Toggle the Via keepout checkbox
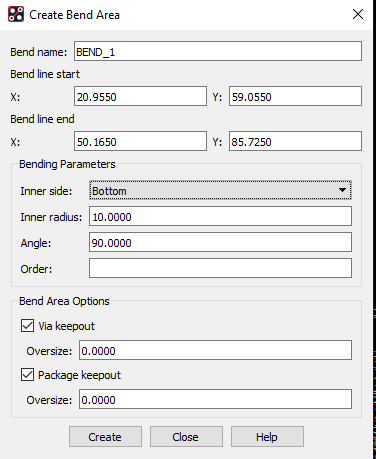This screenshot has width=376, height=459. [x=27, y=326]
